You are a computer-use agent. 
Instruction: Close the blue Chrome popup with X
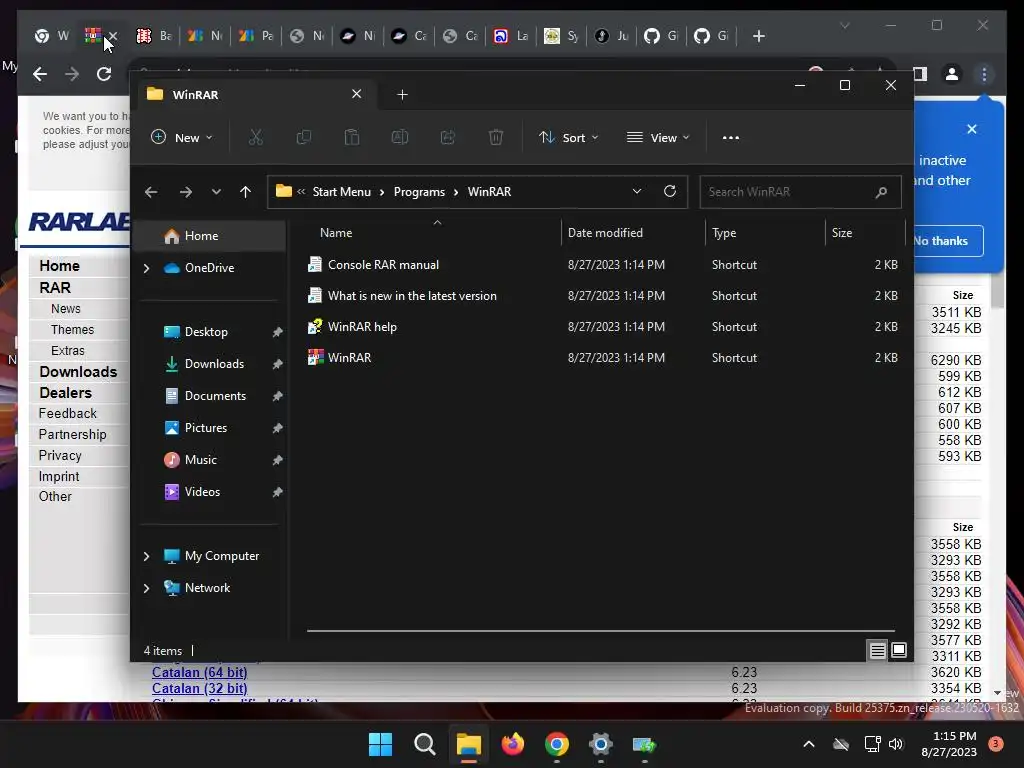click(972, 129)
